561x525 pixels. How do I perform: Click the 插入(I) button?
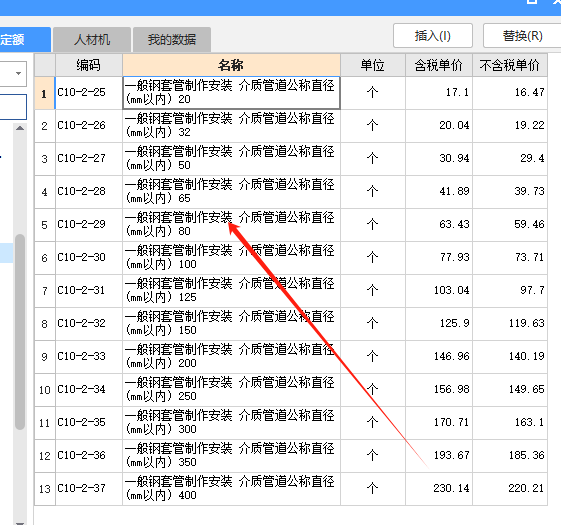(x=433, y=36)
